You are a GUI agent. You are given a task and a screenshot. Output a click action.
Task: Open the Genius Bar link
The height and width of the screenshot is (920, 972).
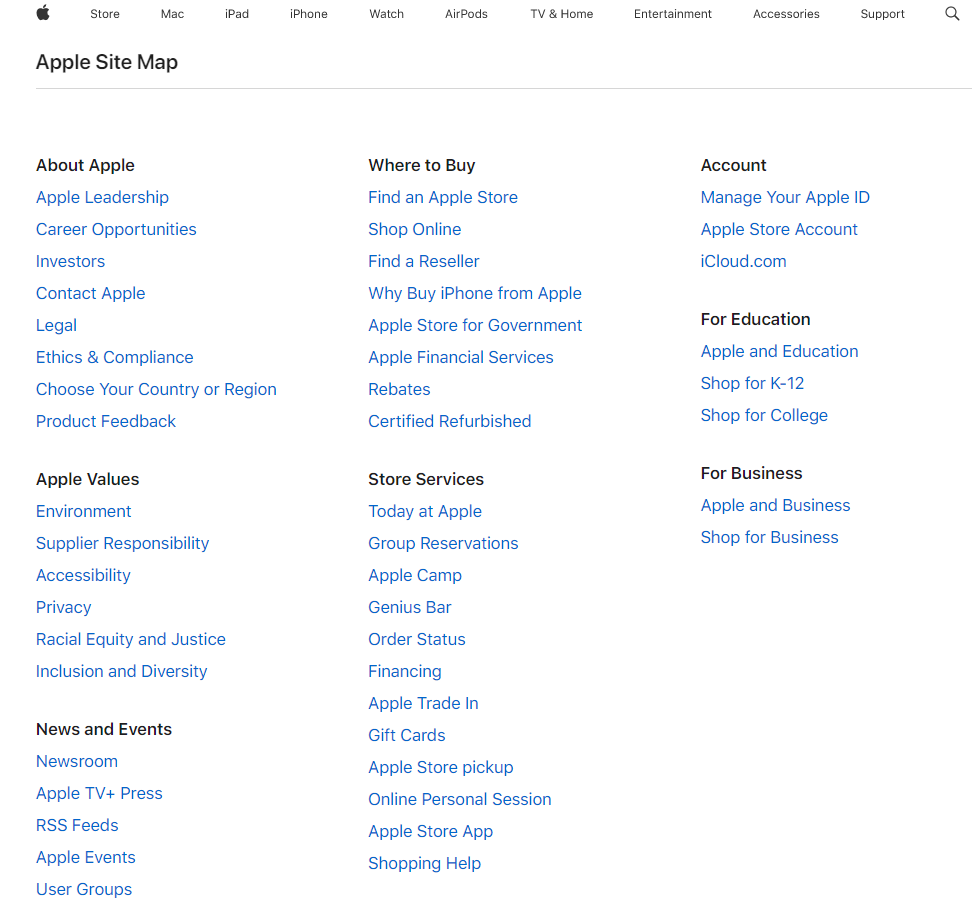pyautogui.click(x=410, y=607)
